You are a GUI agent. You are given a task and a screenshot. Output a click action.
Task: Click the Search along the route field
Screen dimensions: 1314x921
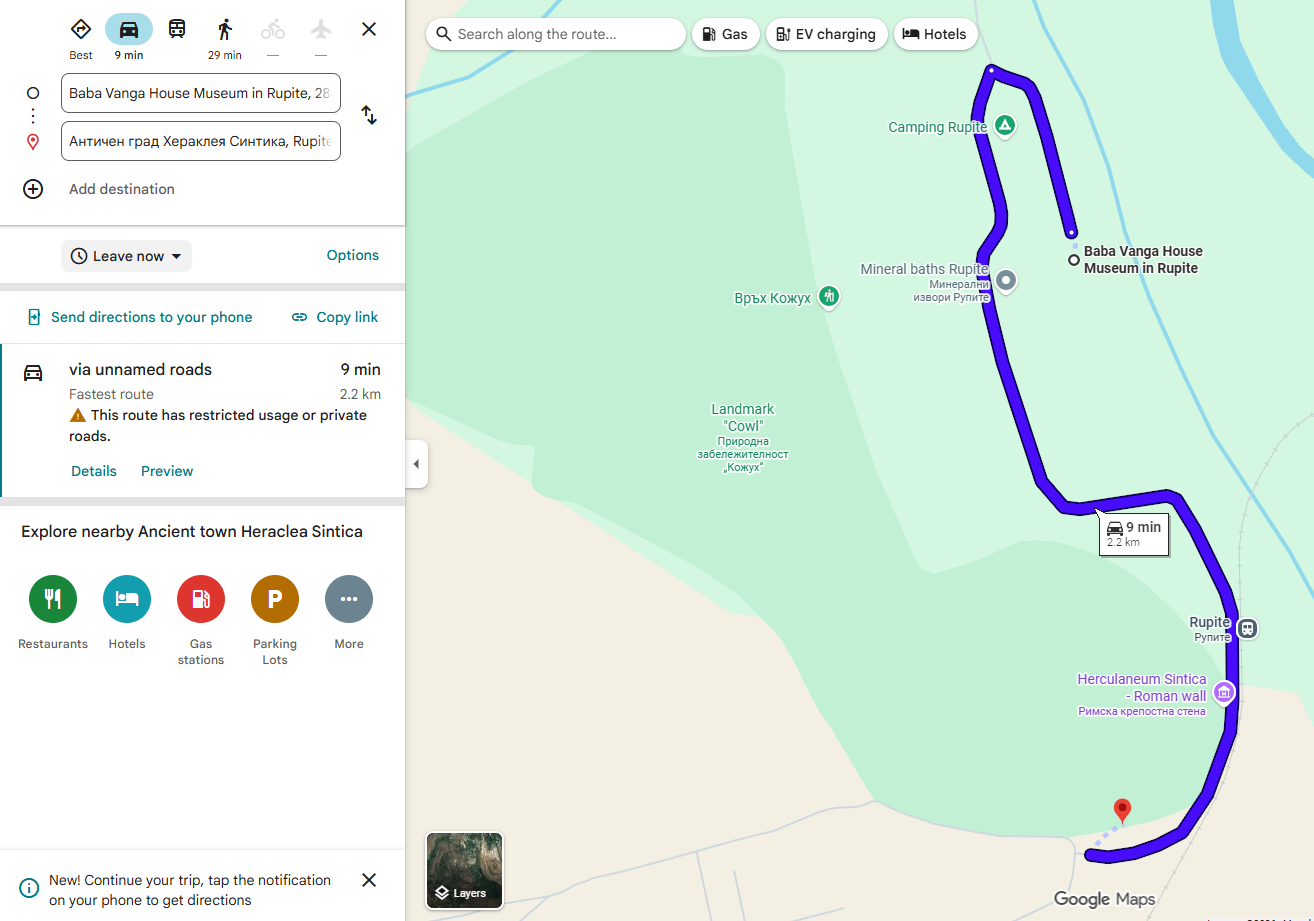click(556, 34)
